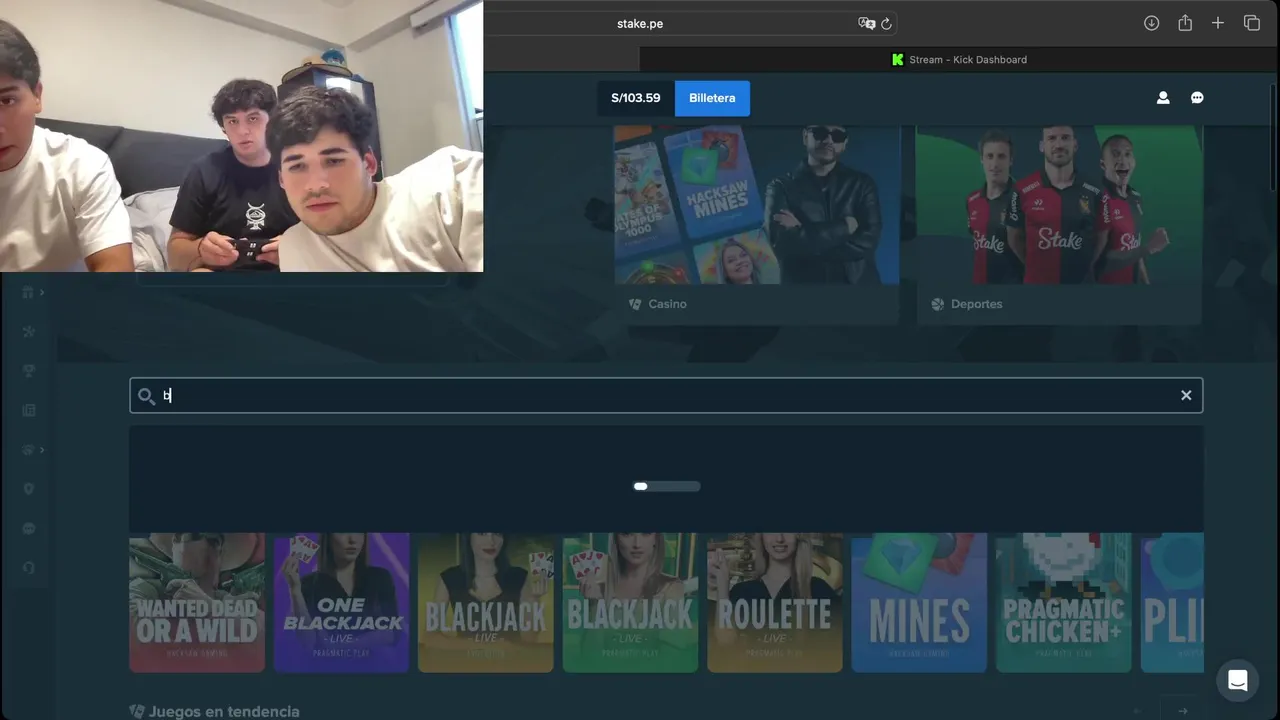1280x720 pixels.
Task: Click the shield icon in left sidebar
Action: [28, 489]
